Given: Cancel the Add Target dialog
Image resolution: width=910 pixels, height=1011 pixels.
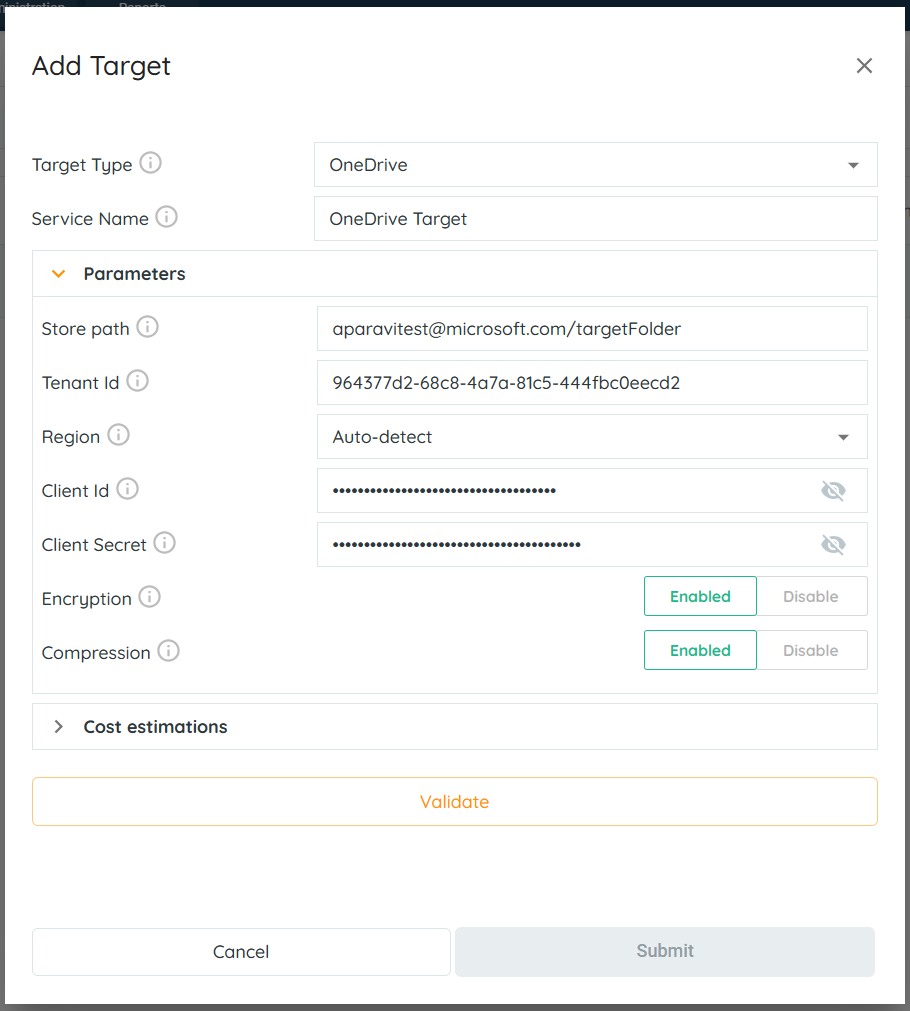Looking at the screenshot, I should point(241,952).
